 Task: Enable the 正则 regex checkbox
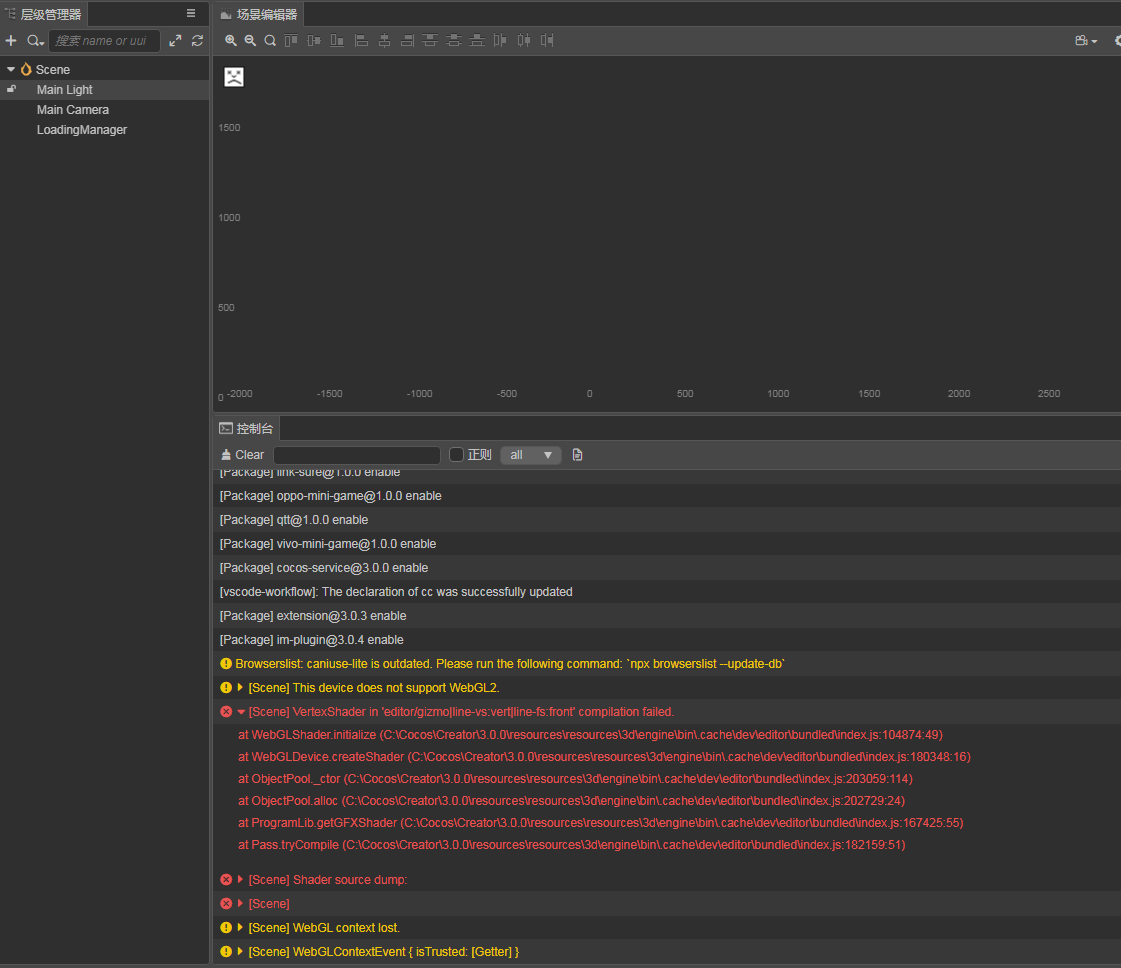pyautogui.click(x=456, y=455)
